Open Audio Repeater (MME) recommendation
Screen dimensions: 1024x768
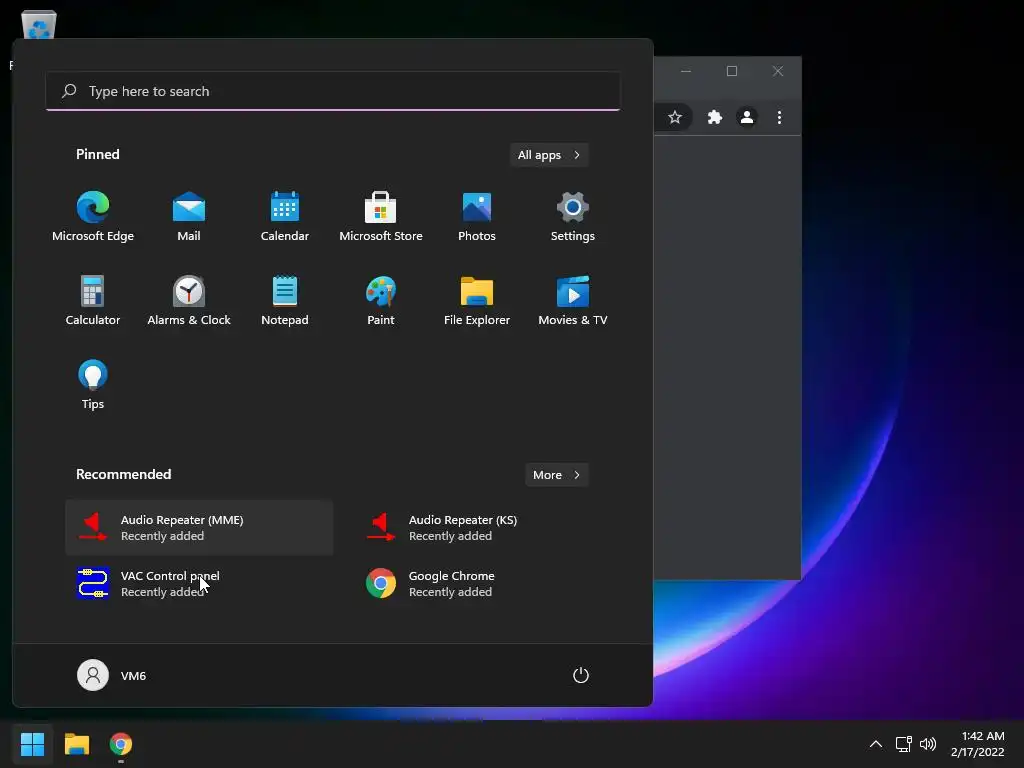[199, 528]
